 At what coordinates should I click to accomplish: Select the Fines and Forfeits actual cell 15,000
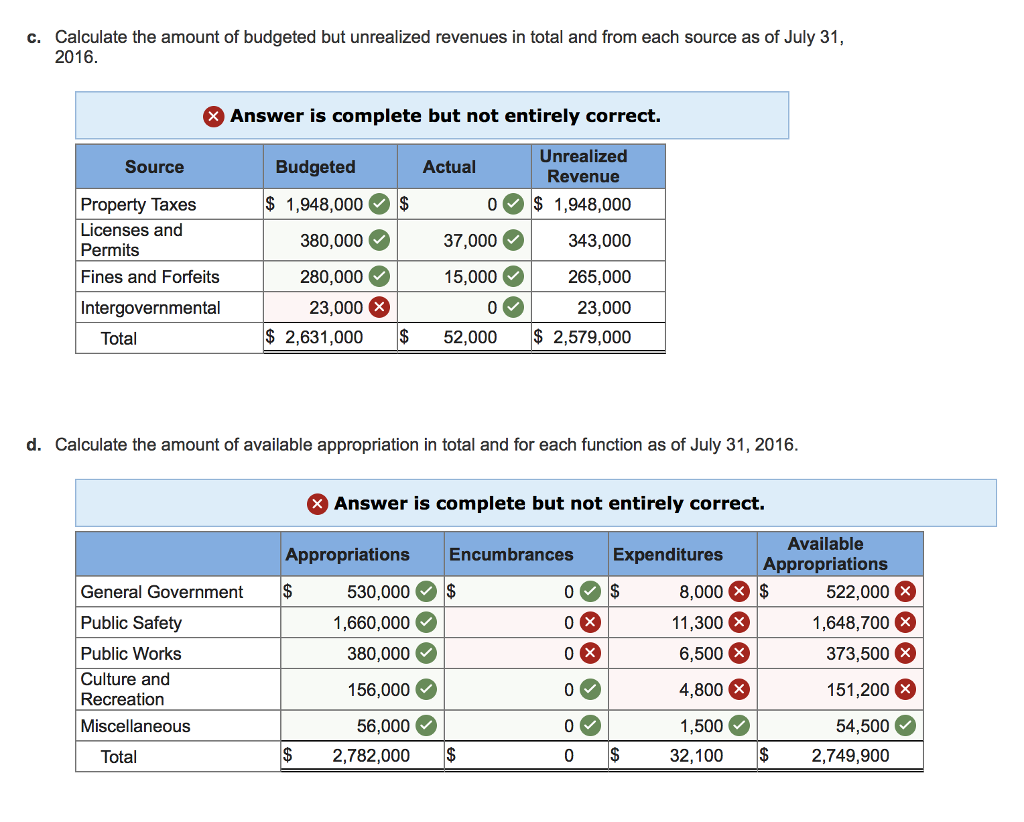(x=464, y=277)
